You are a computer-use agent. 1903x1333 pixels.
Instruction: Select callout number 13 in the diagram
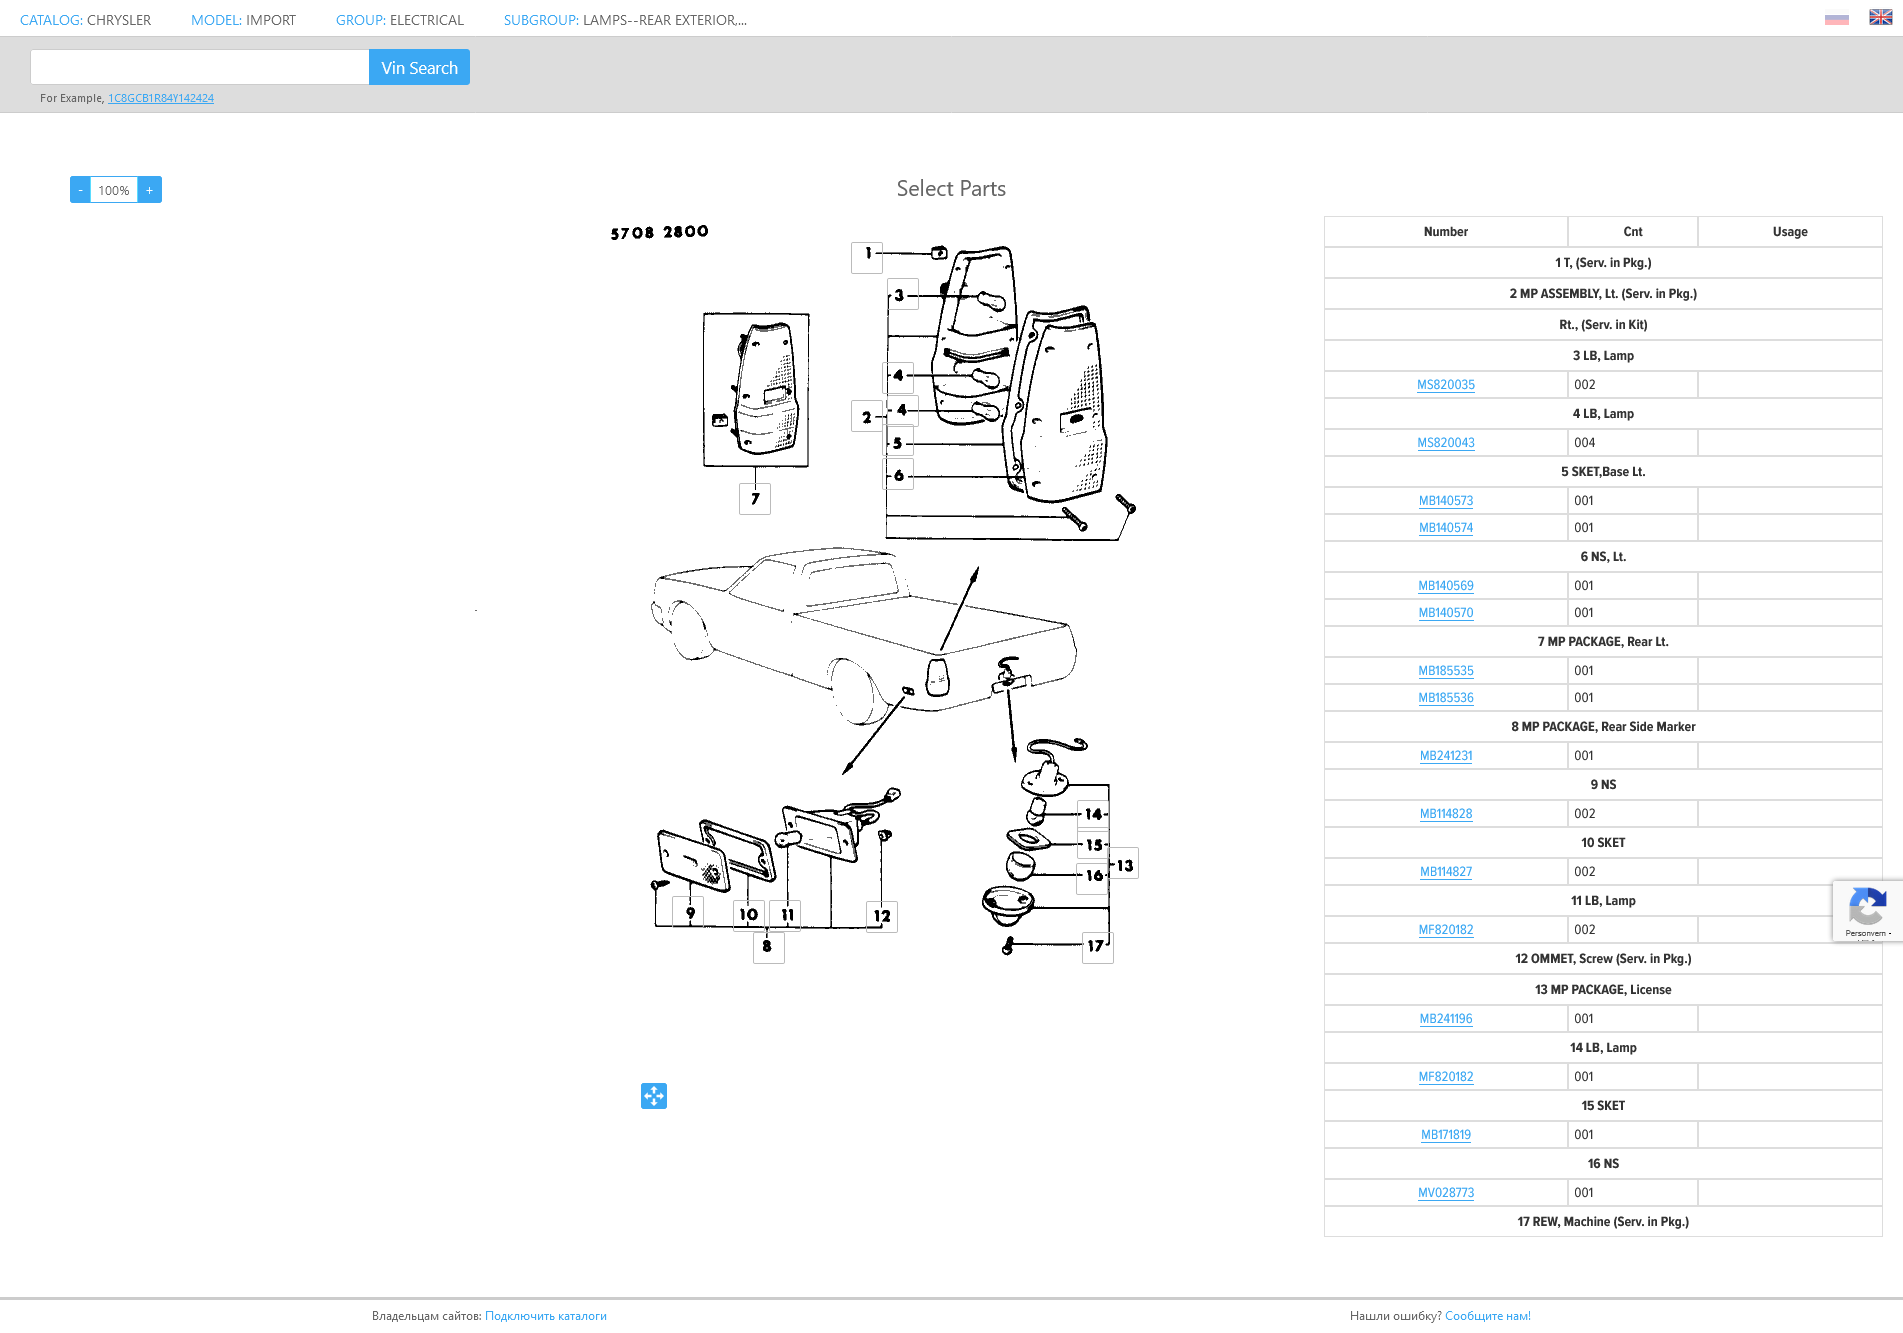click(1125, 865)
